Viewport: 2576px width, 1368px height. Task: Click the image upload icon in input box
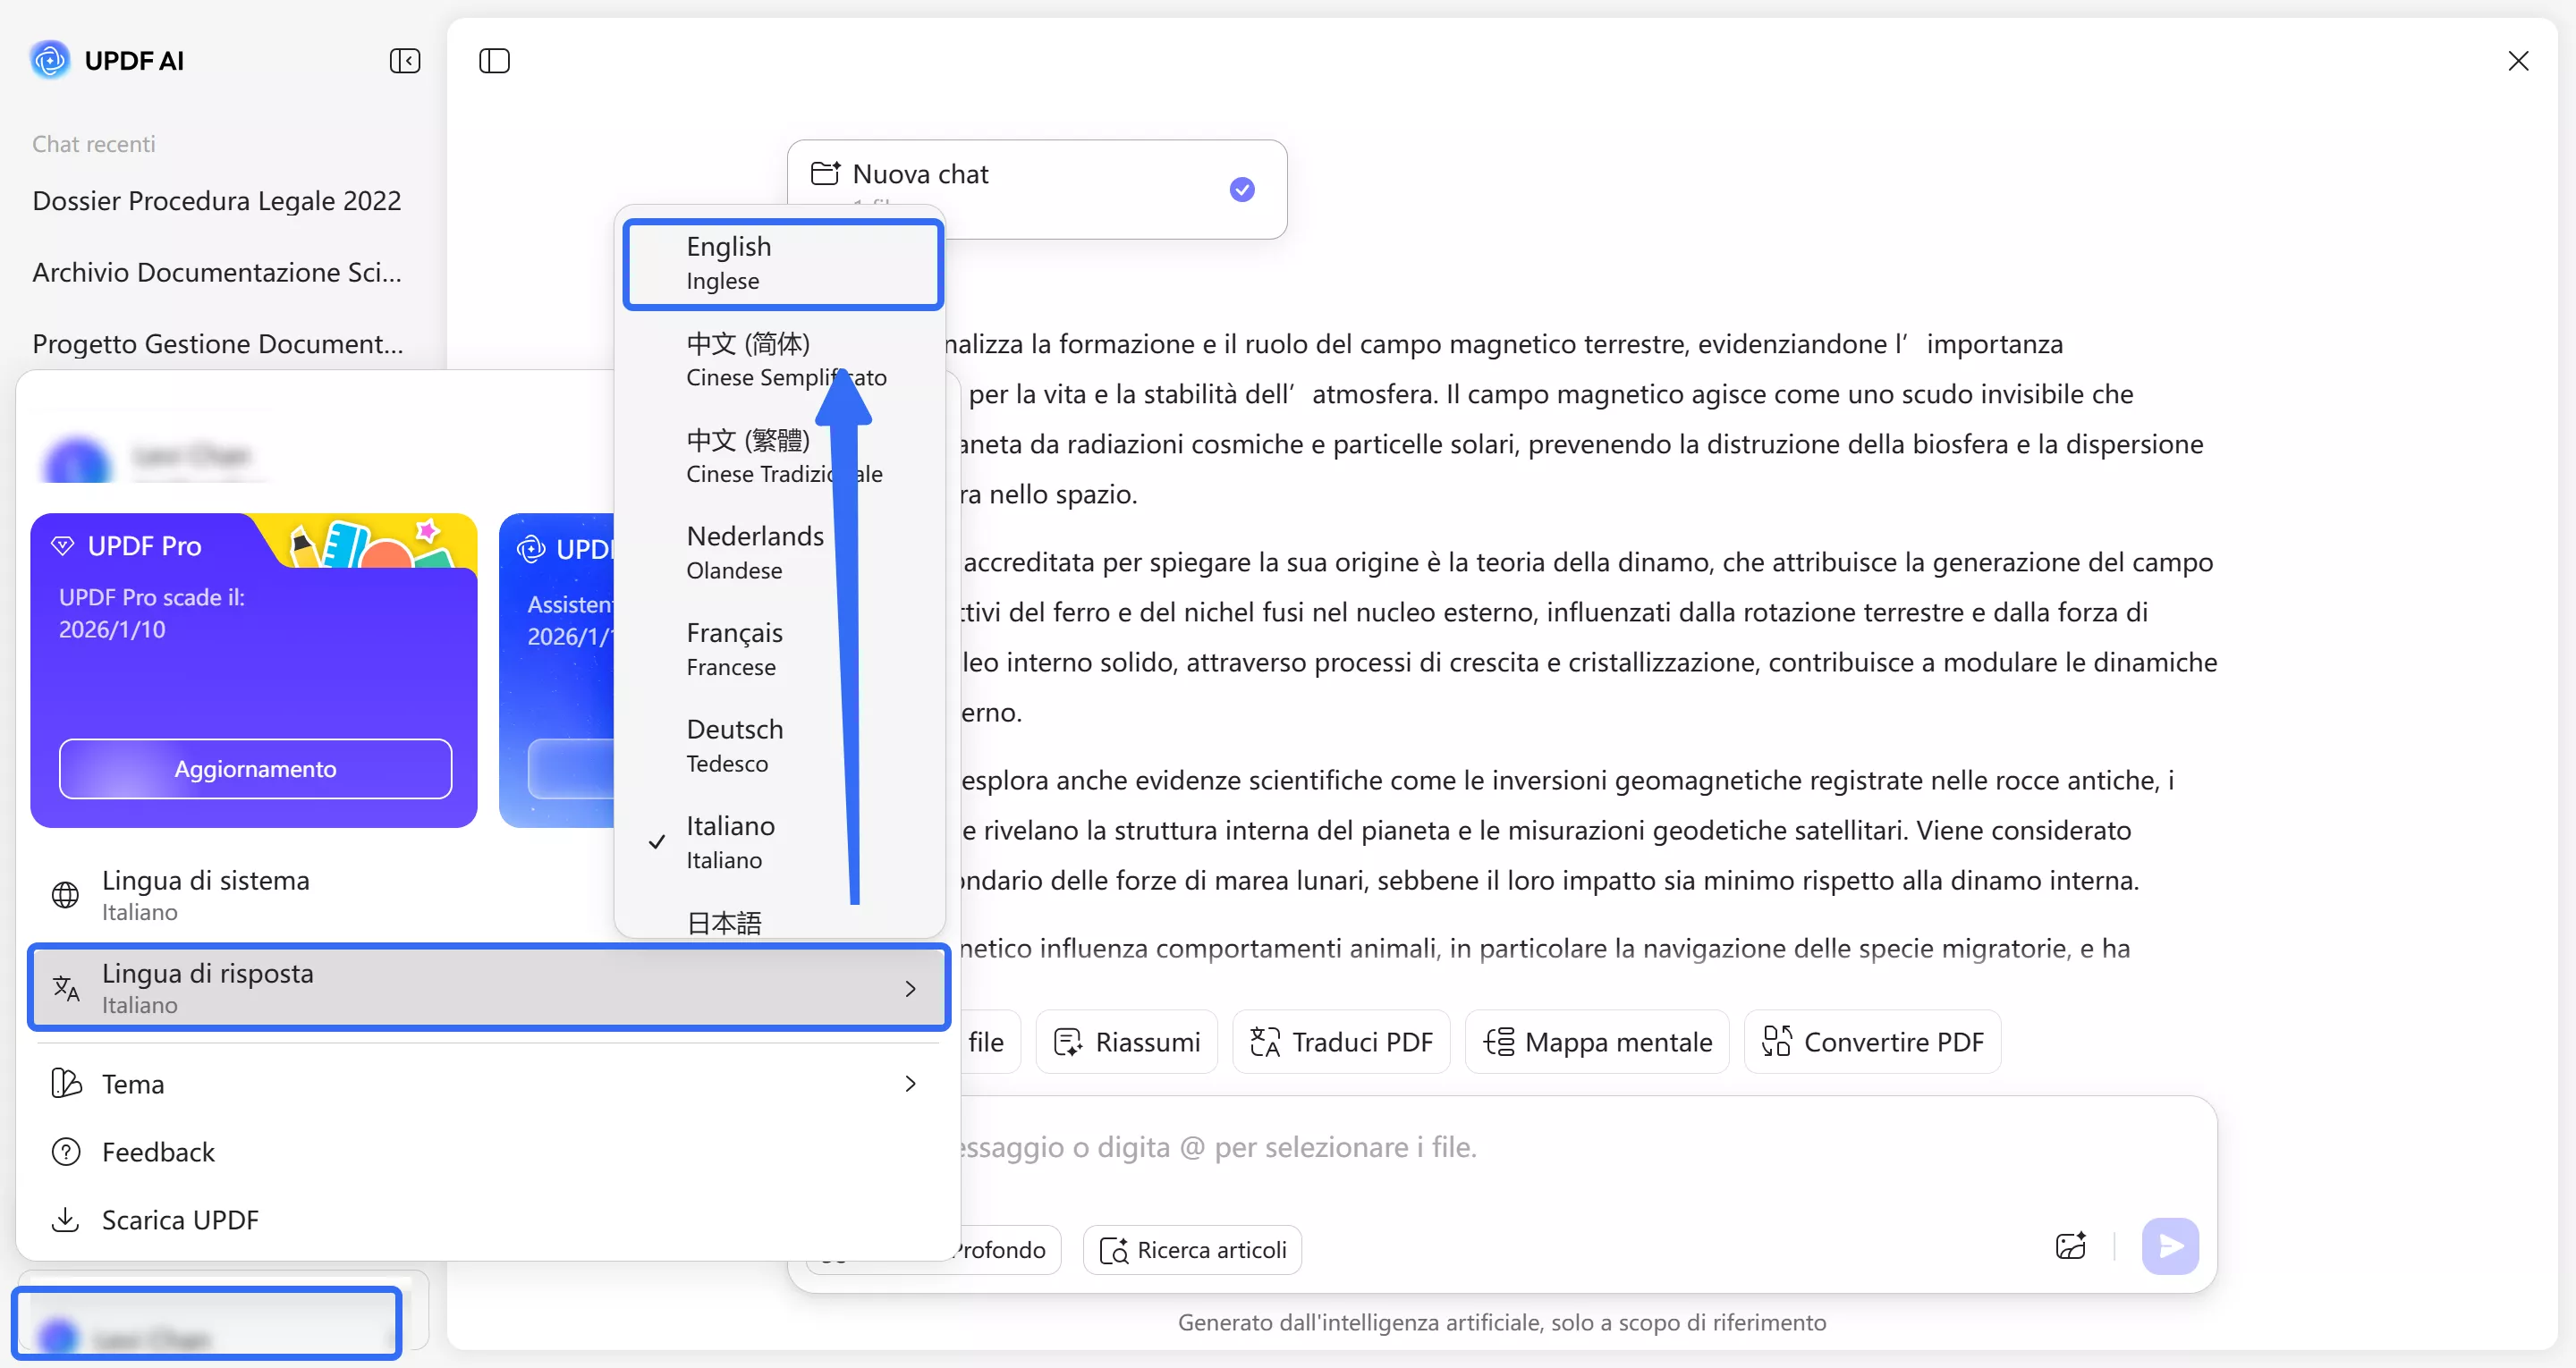tap(2070, 1246)
